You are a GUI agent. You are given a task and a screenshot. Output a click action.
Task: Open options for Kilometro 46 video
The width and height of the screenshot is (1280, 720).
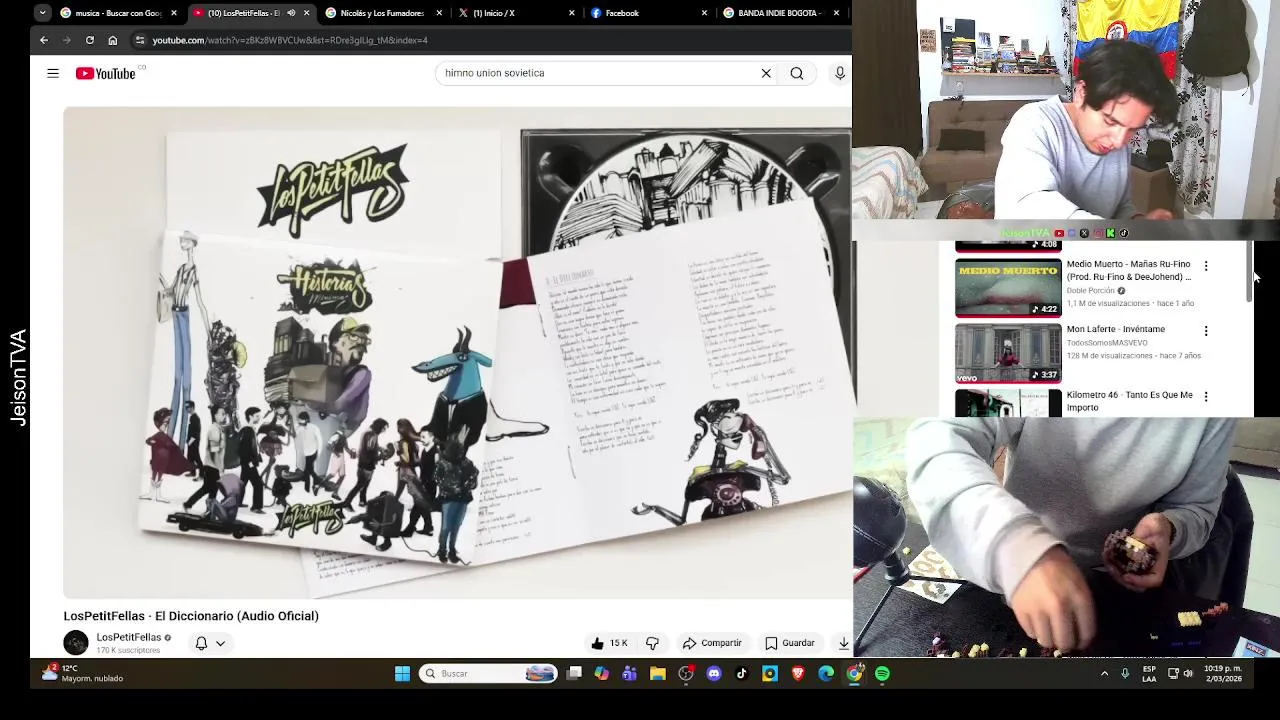point(1206,397)
